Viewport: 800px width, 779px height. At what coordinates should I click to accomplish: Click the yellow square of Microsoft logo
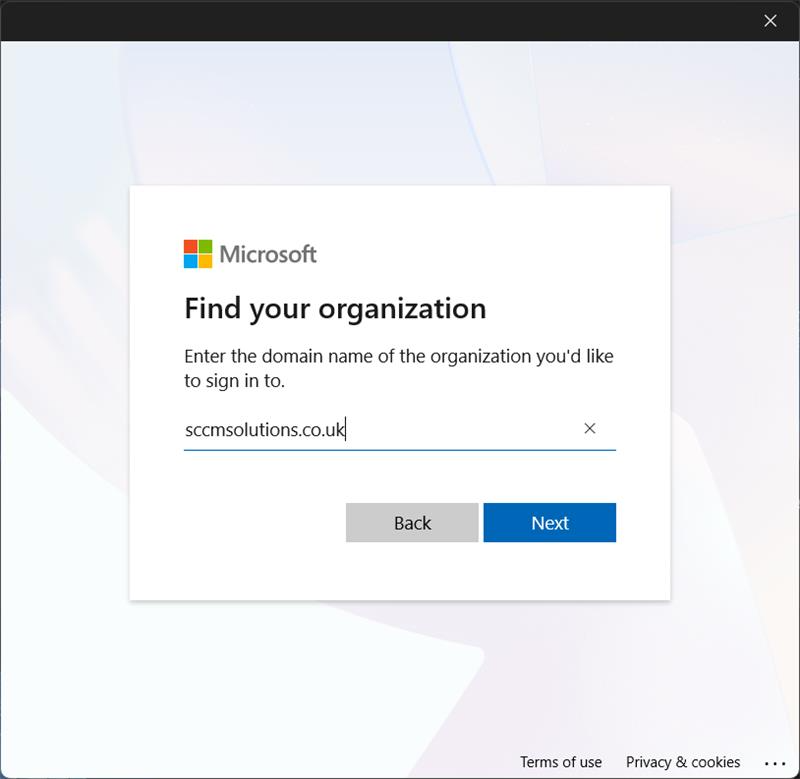[205, 261]
